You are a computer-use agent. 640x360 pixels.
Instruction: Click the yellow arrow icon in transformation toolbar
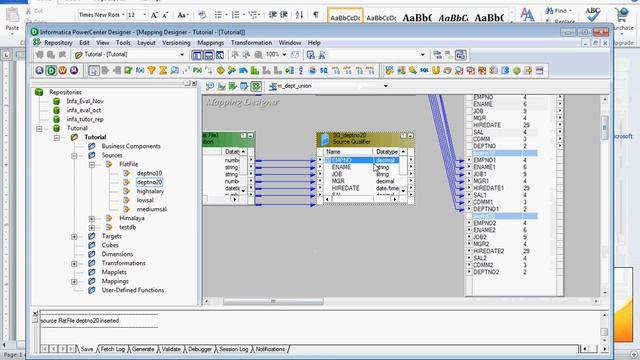(x=528, y=71)
